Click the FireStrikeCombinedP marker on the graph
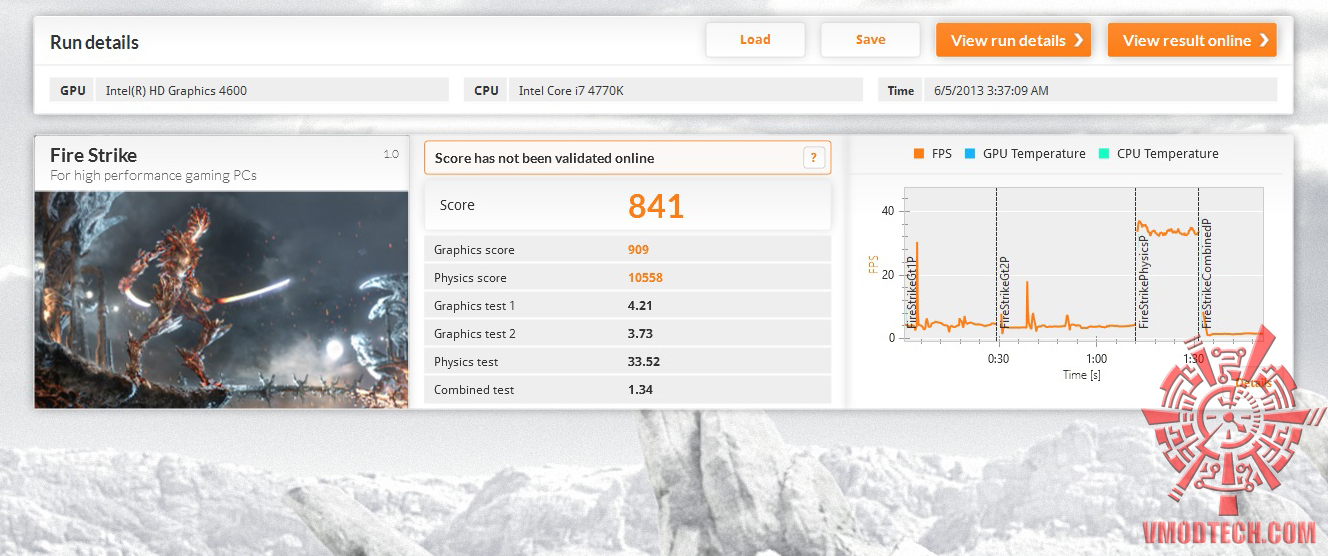Screen dimensions: 1328x556 click(1206, 274)
